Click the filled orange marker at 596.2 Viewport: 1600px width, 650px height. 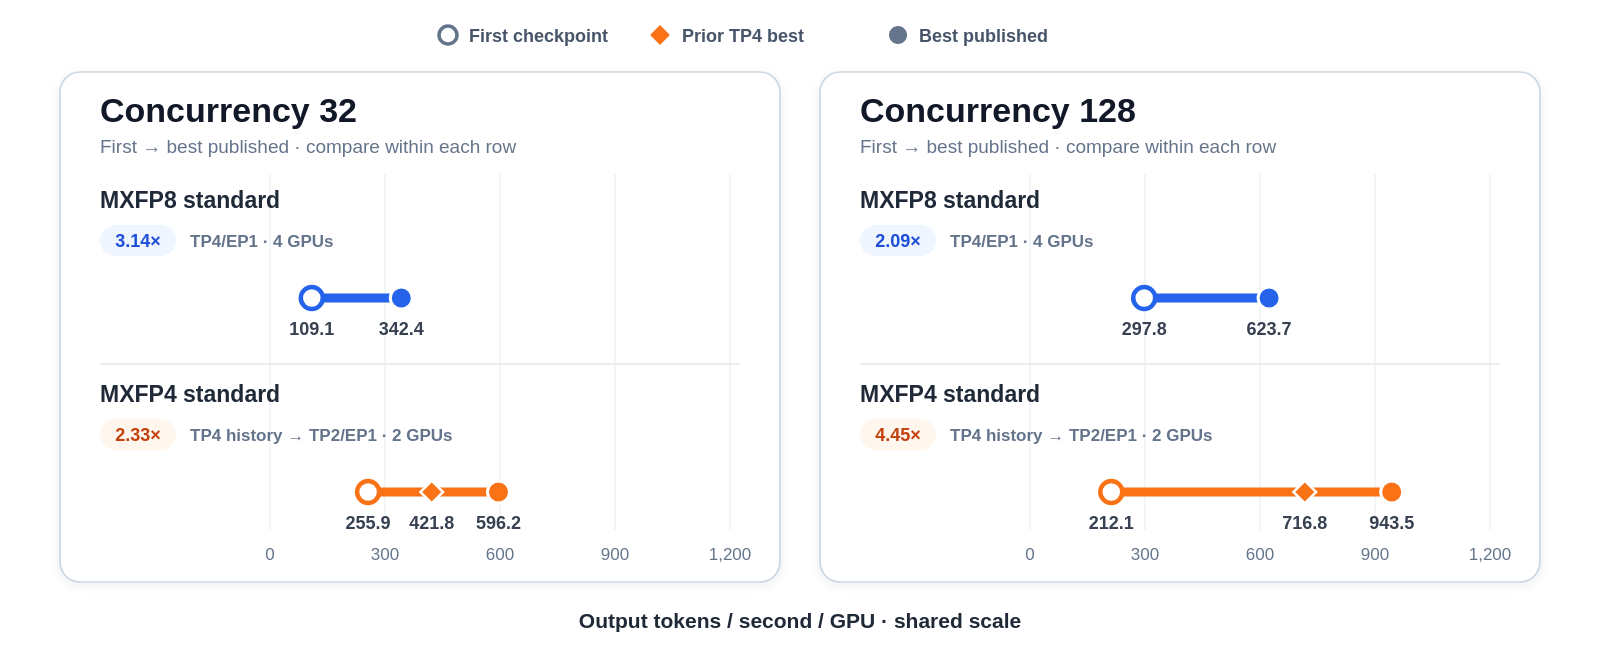pyautogui.click(x=498, y=492)
